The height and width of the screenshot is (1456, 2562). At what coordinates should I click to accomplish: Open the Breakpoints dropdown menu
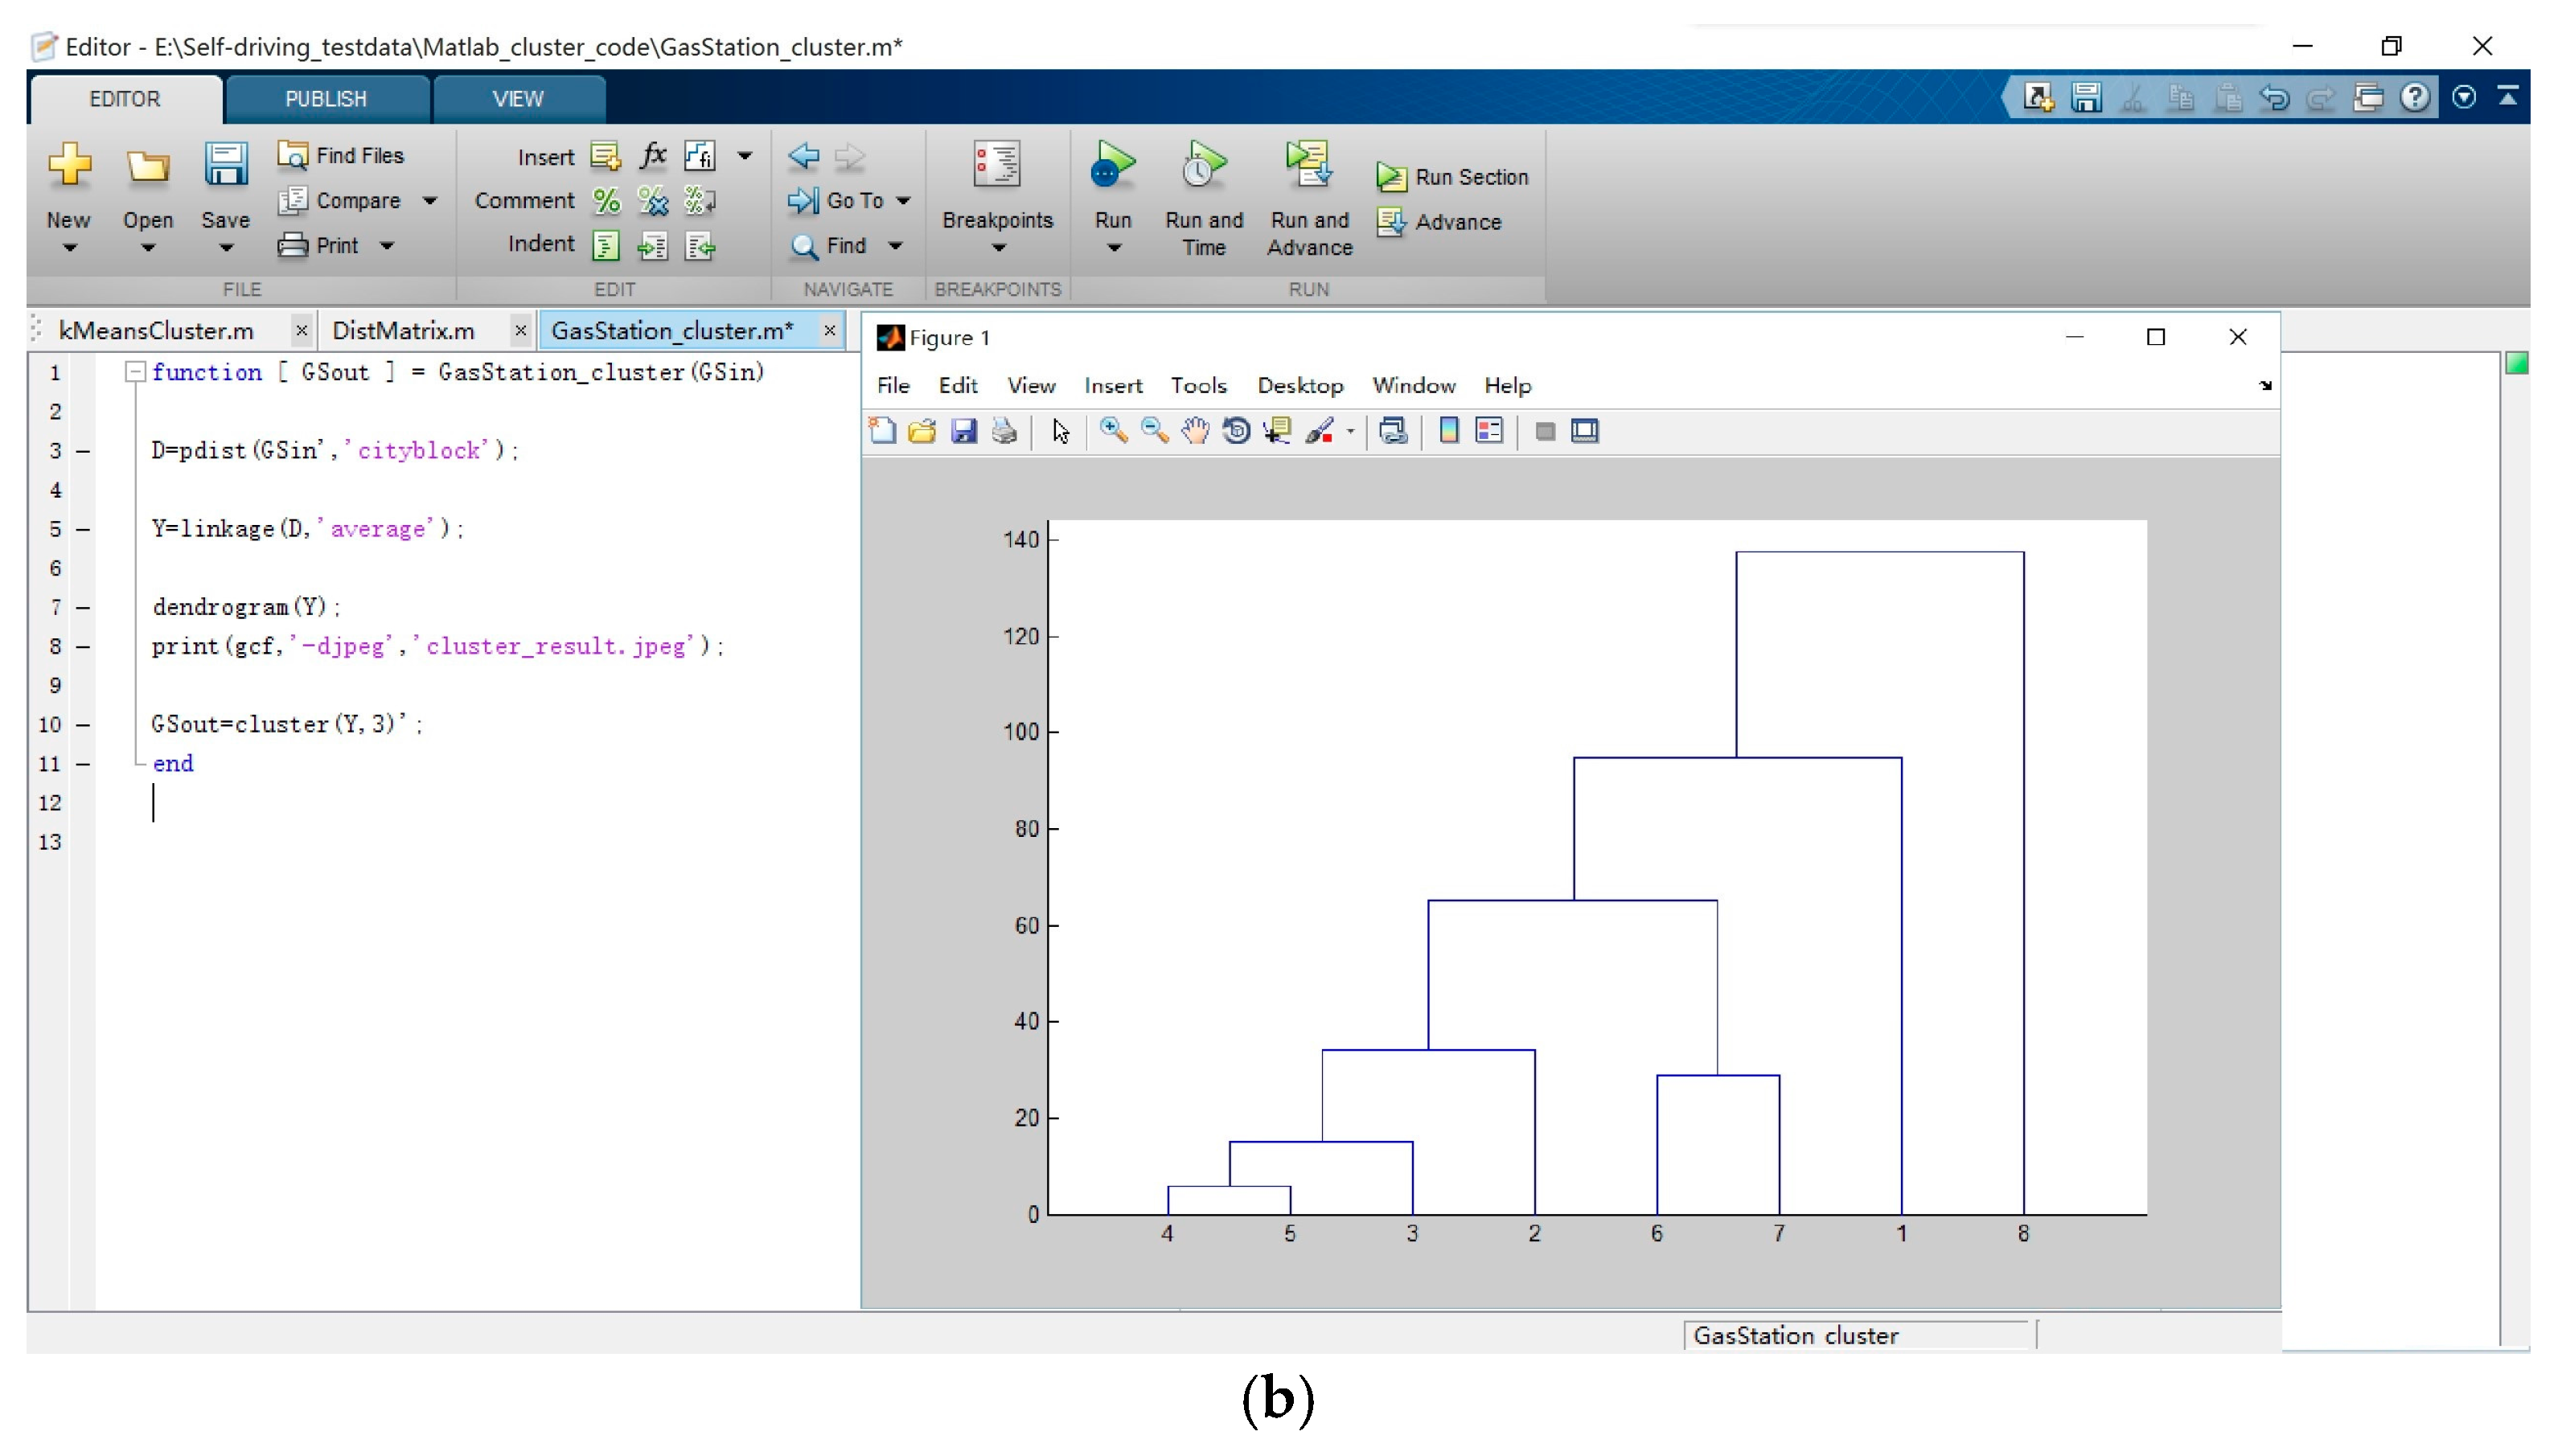(997, 248)
